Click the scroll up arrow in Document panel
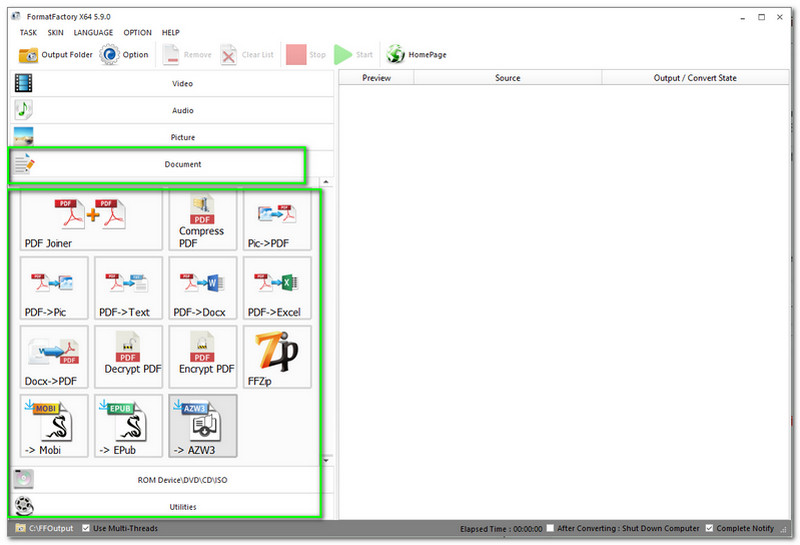The height and width of the screenshot is (545, 800). click(326, 182)
